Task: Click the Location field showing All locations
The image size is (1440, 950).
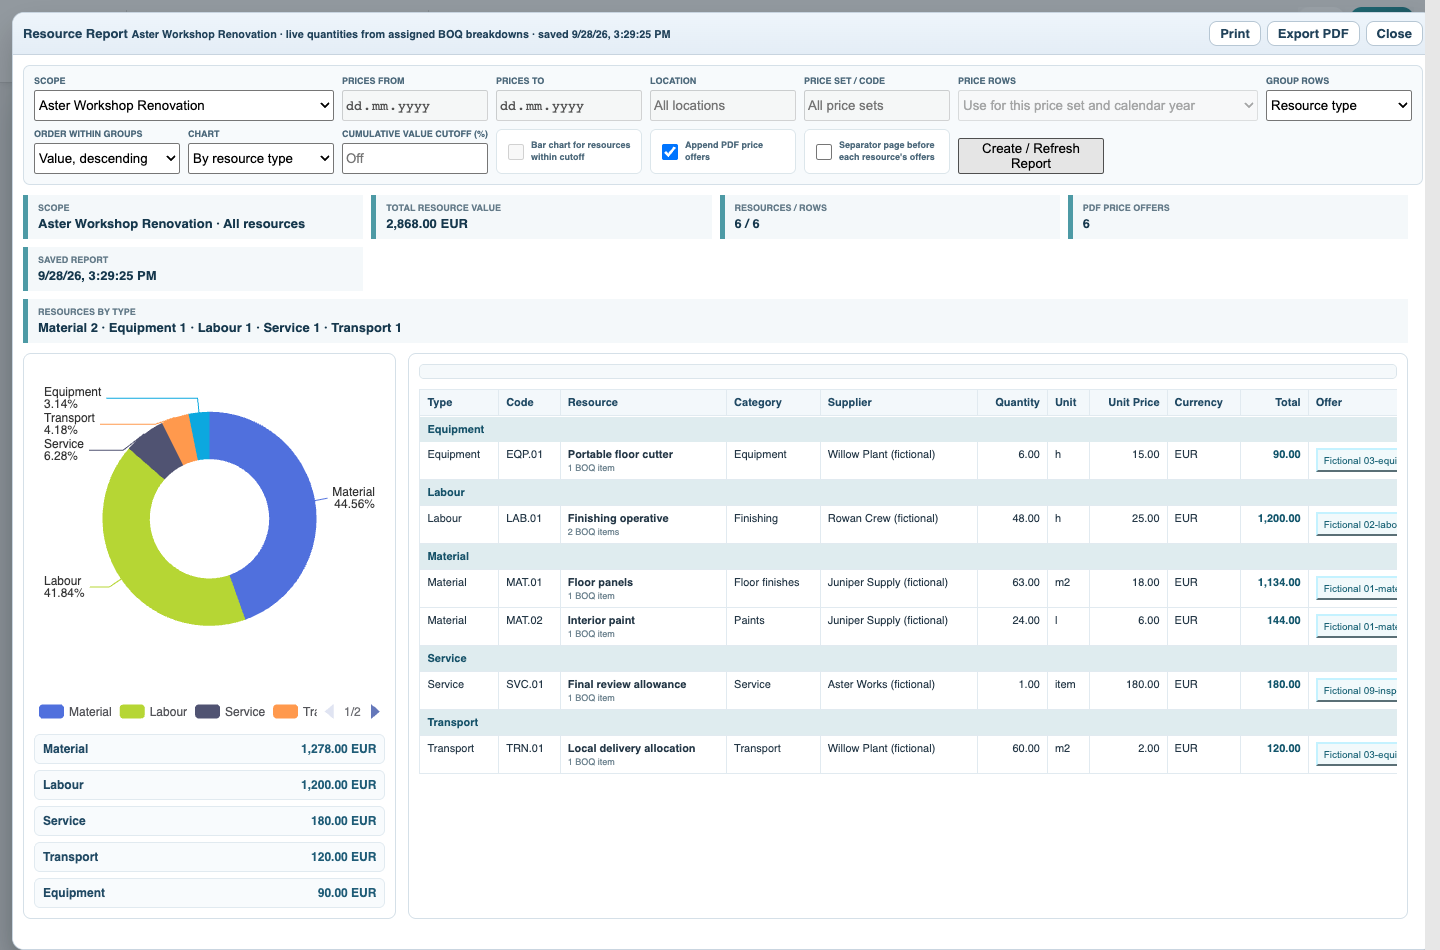Action: (723, 105)
